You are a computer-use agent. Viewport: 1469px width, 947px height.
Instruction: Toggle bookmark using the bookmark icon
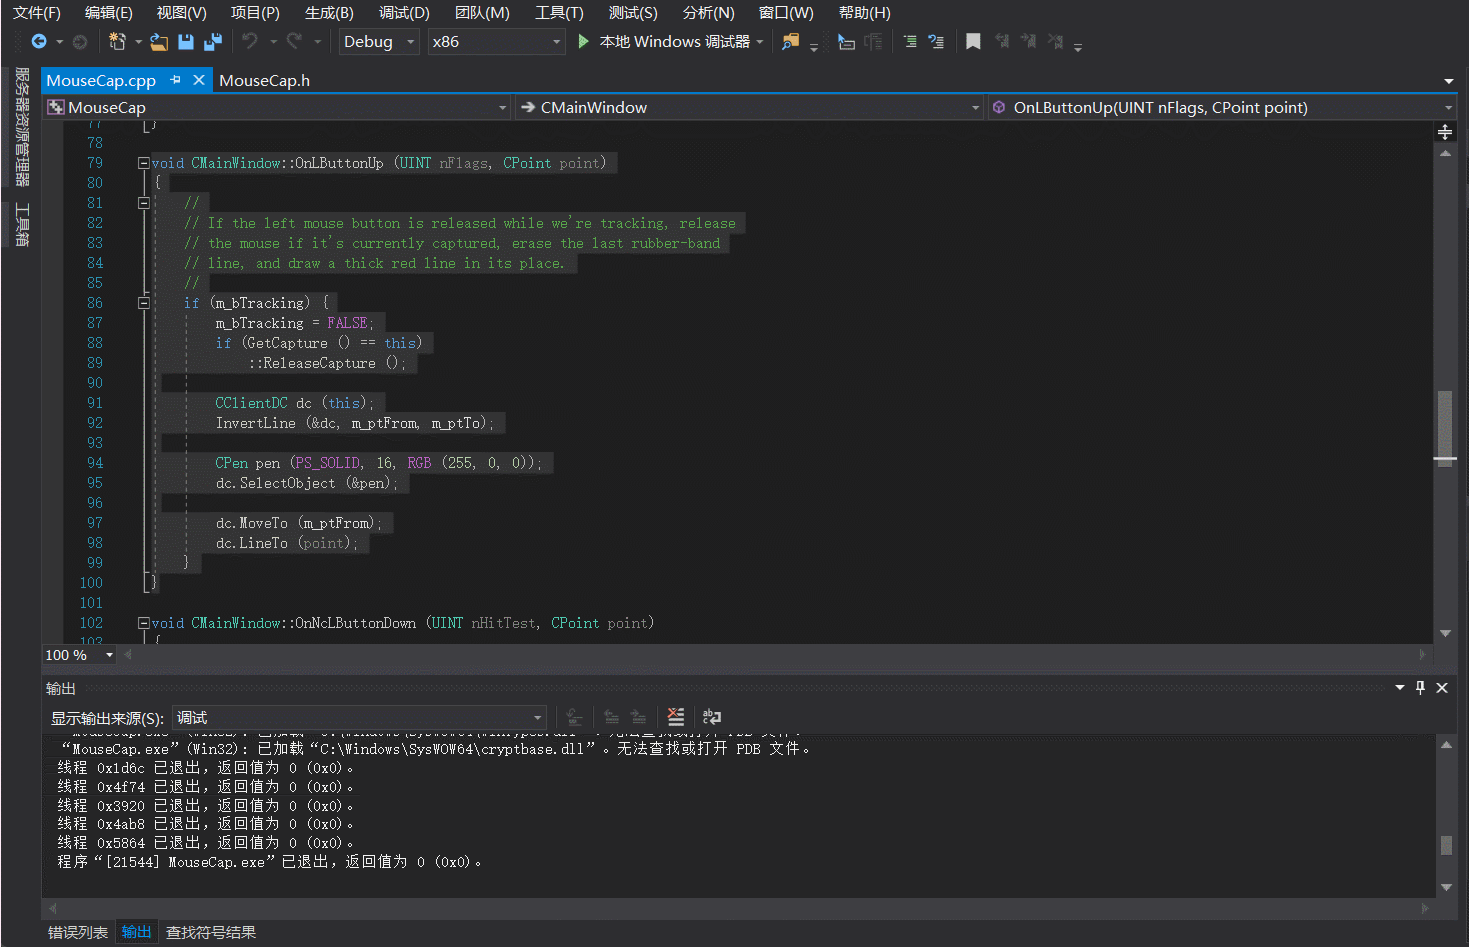coord(973,42)
